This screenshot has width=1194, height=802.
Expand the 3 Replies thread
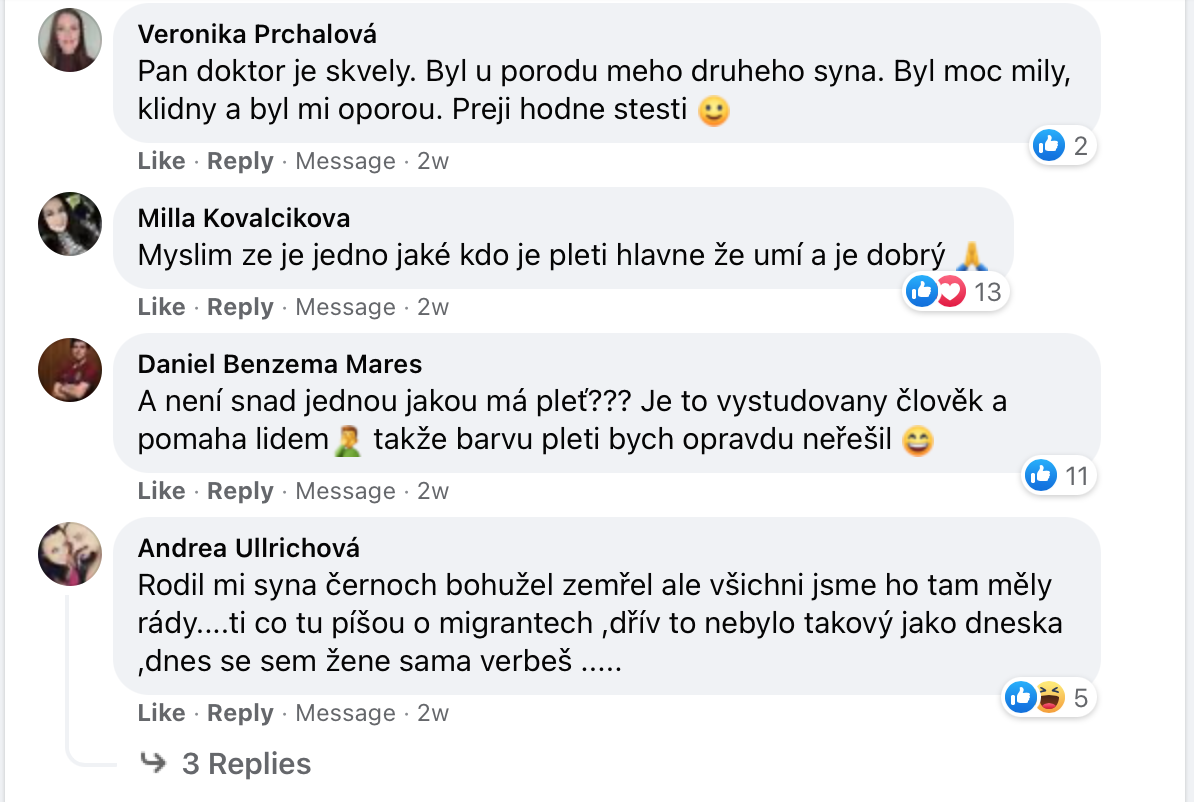coord(246,764)
